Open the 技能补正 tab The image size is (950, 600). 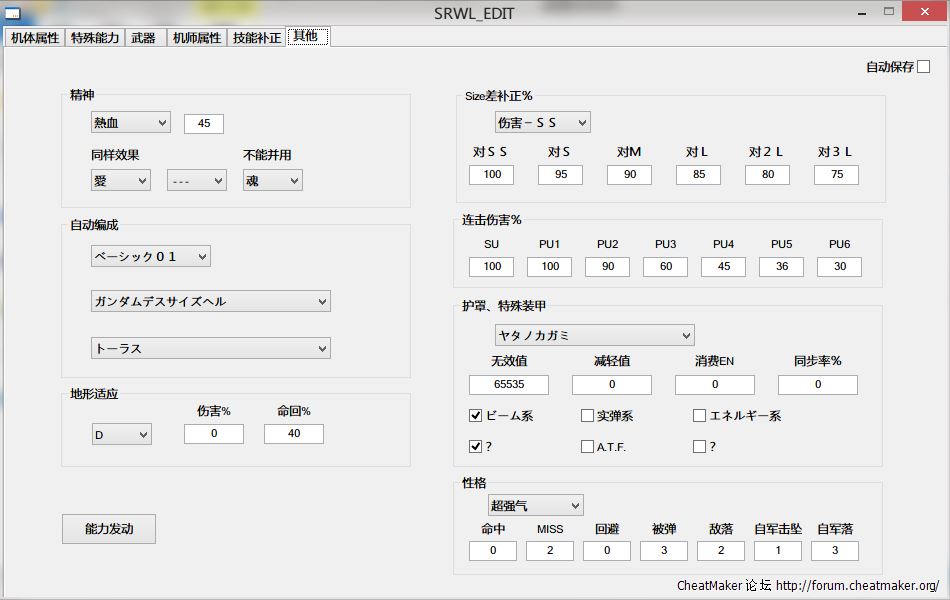tap(256, 38)
